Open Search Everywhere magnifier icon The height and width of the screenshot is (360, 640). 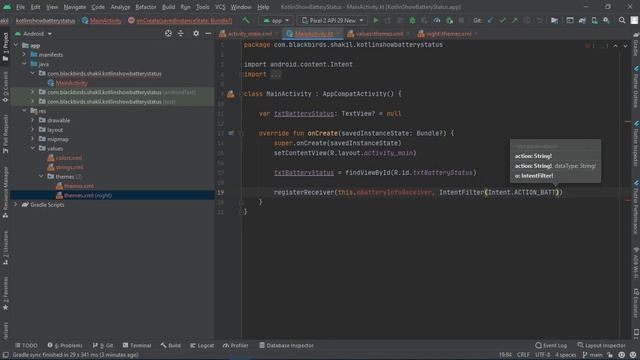pyautogui.click(x=622, y=20)
